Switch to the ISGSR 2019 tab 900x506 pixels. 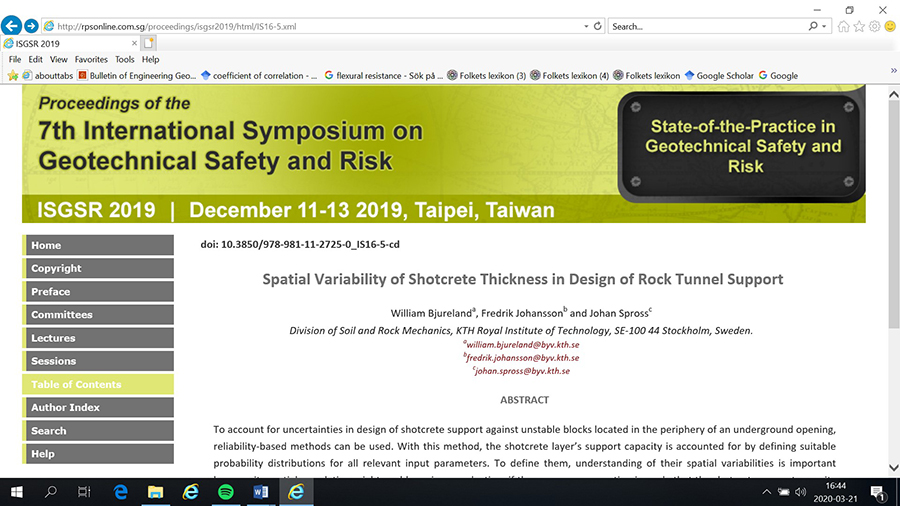pos(70,43)
